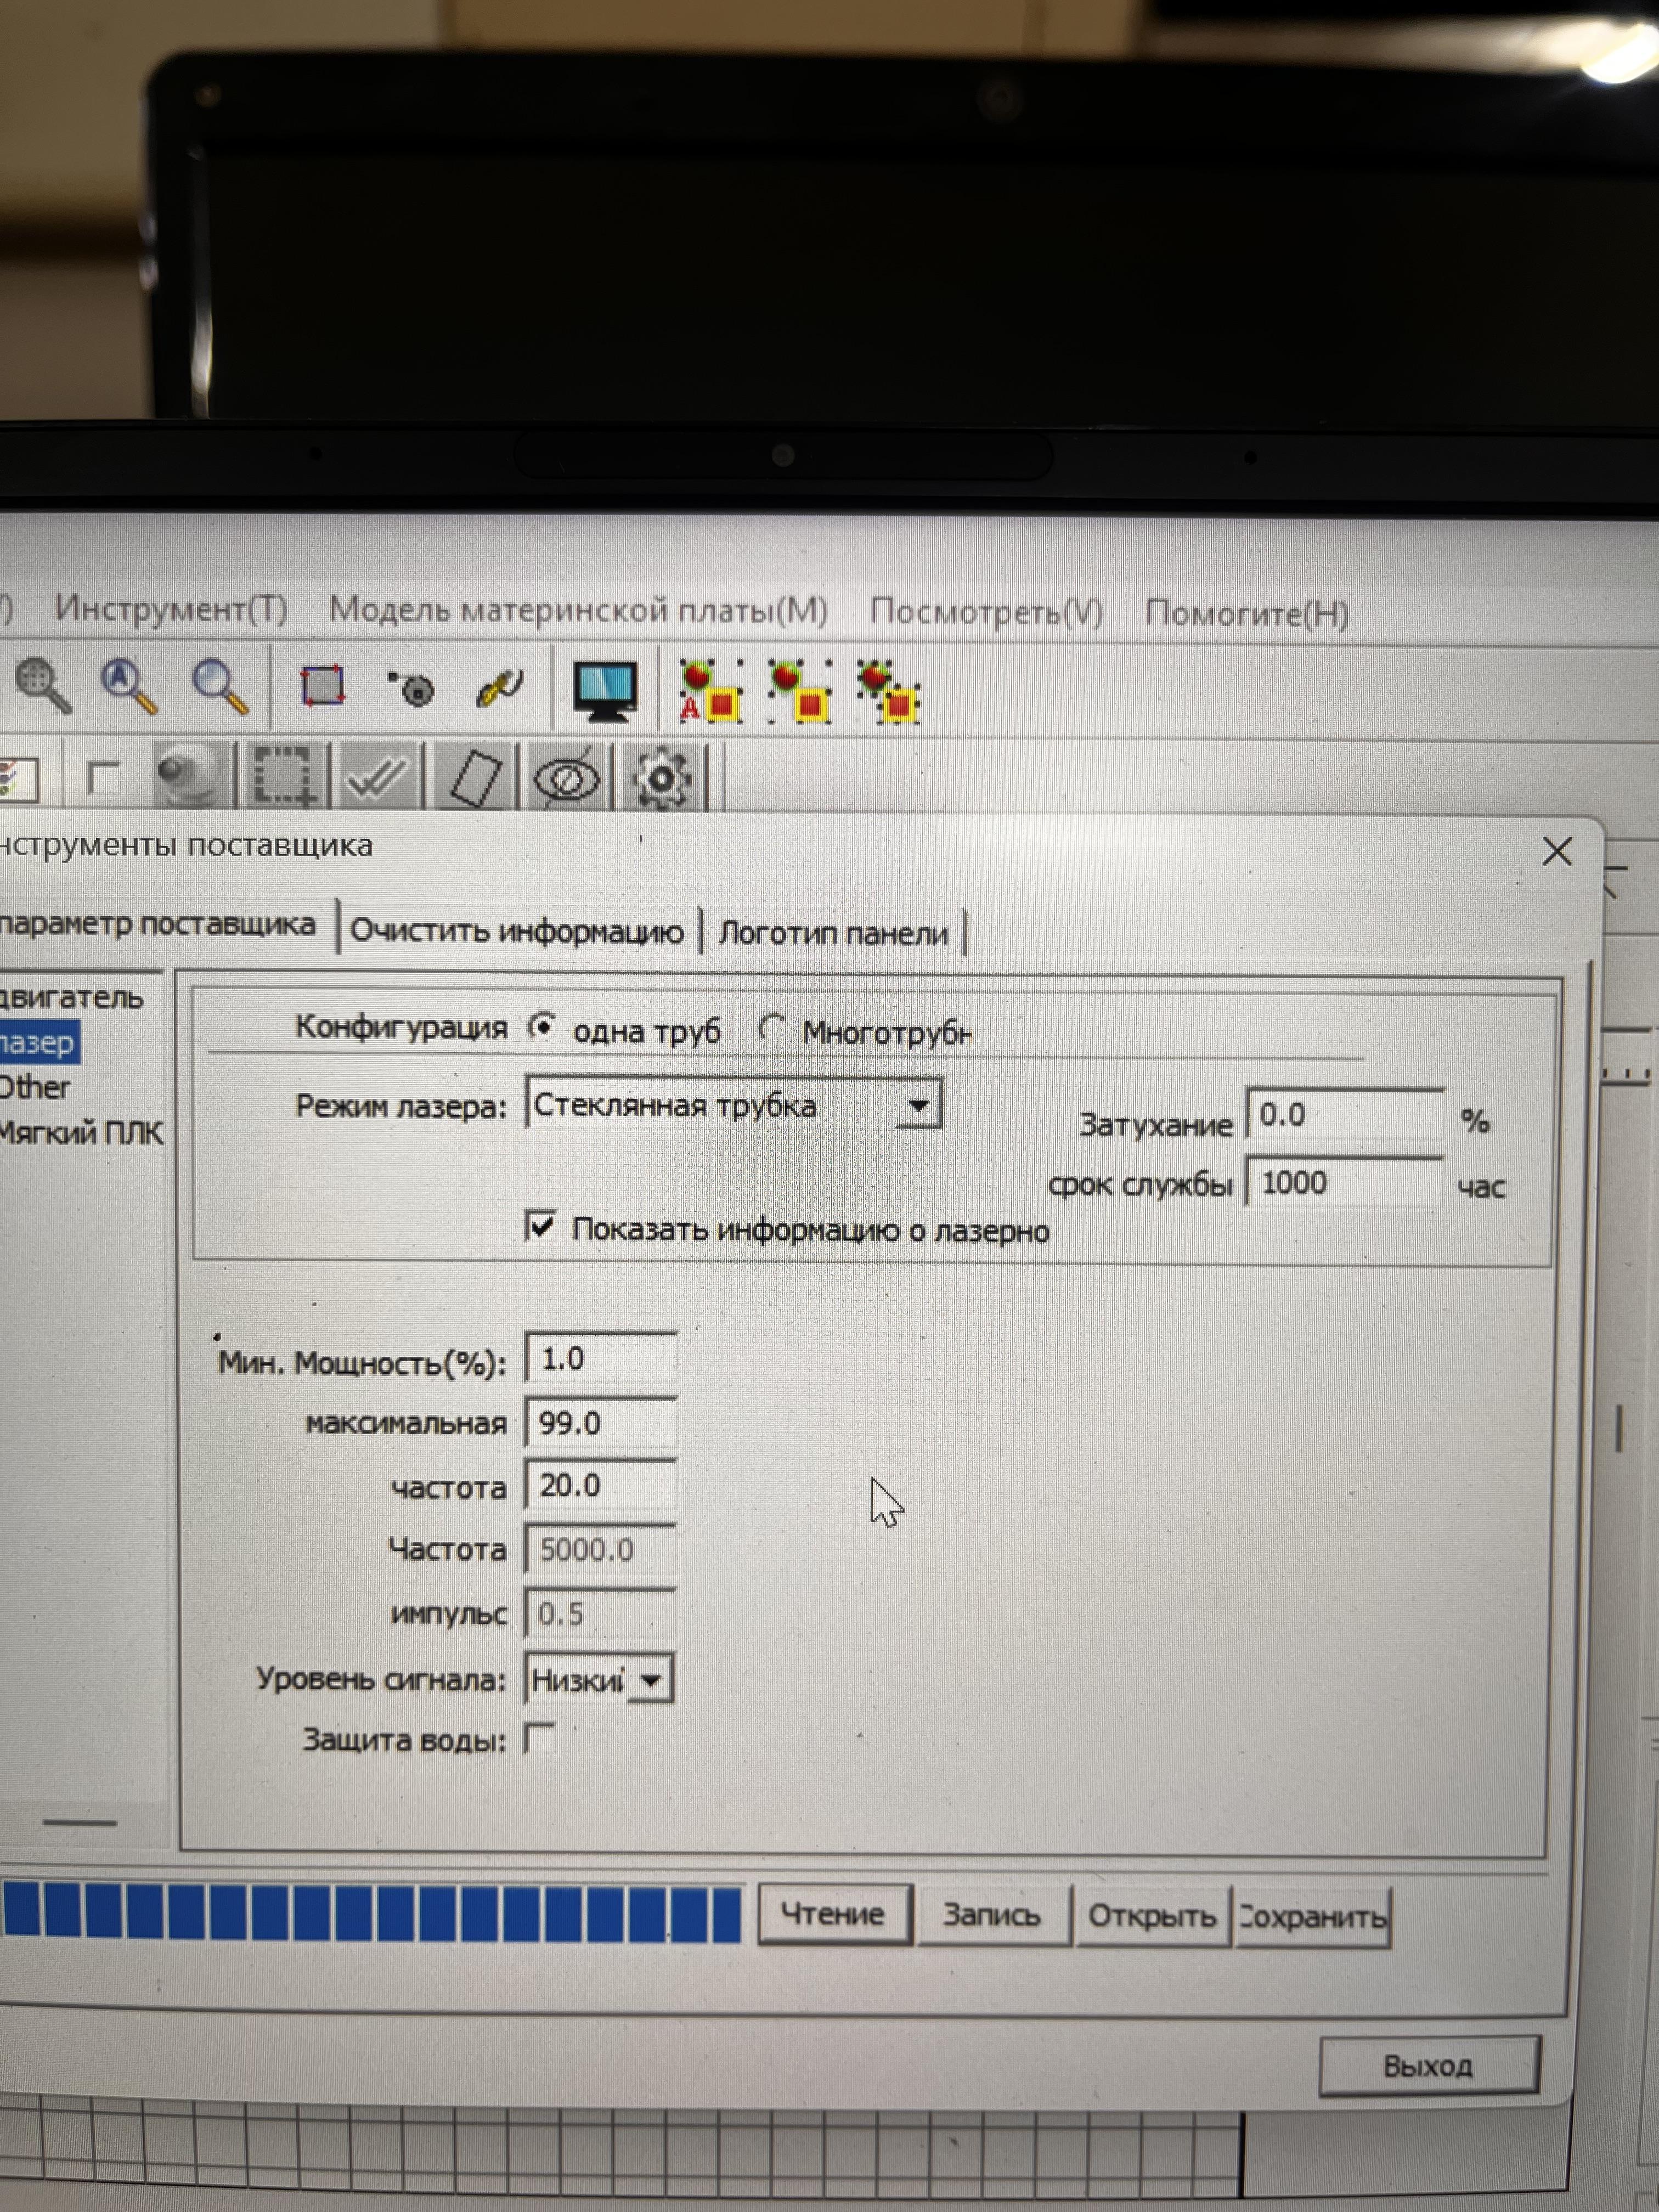The height and width of the screenshot is (2212, 1659).
Task: Close the 'Инструменты поставщика' dialog
Action: [x=1557, y=852]
